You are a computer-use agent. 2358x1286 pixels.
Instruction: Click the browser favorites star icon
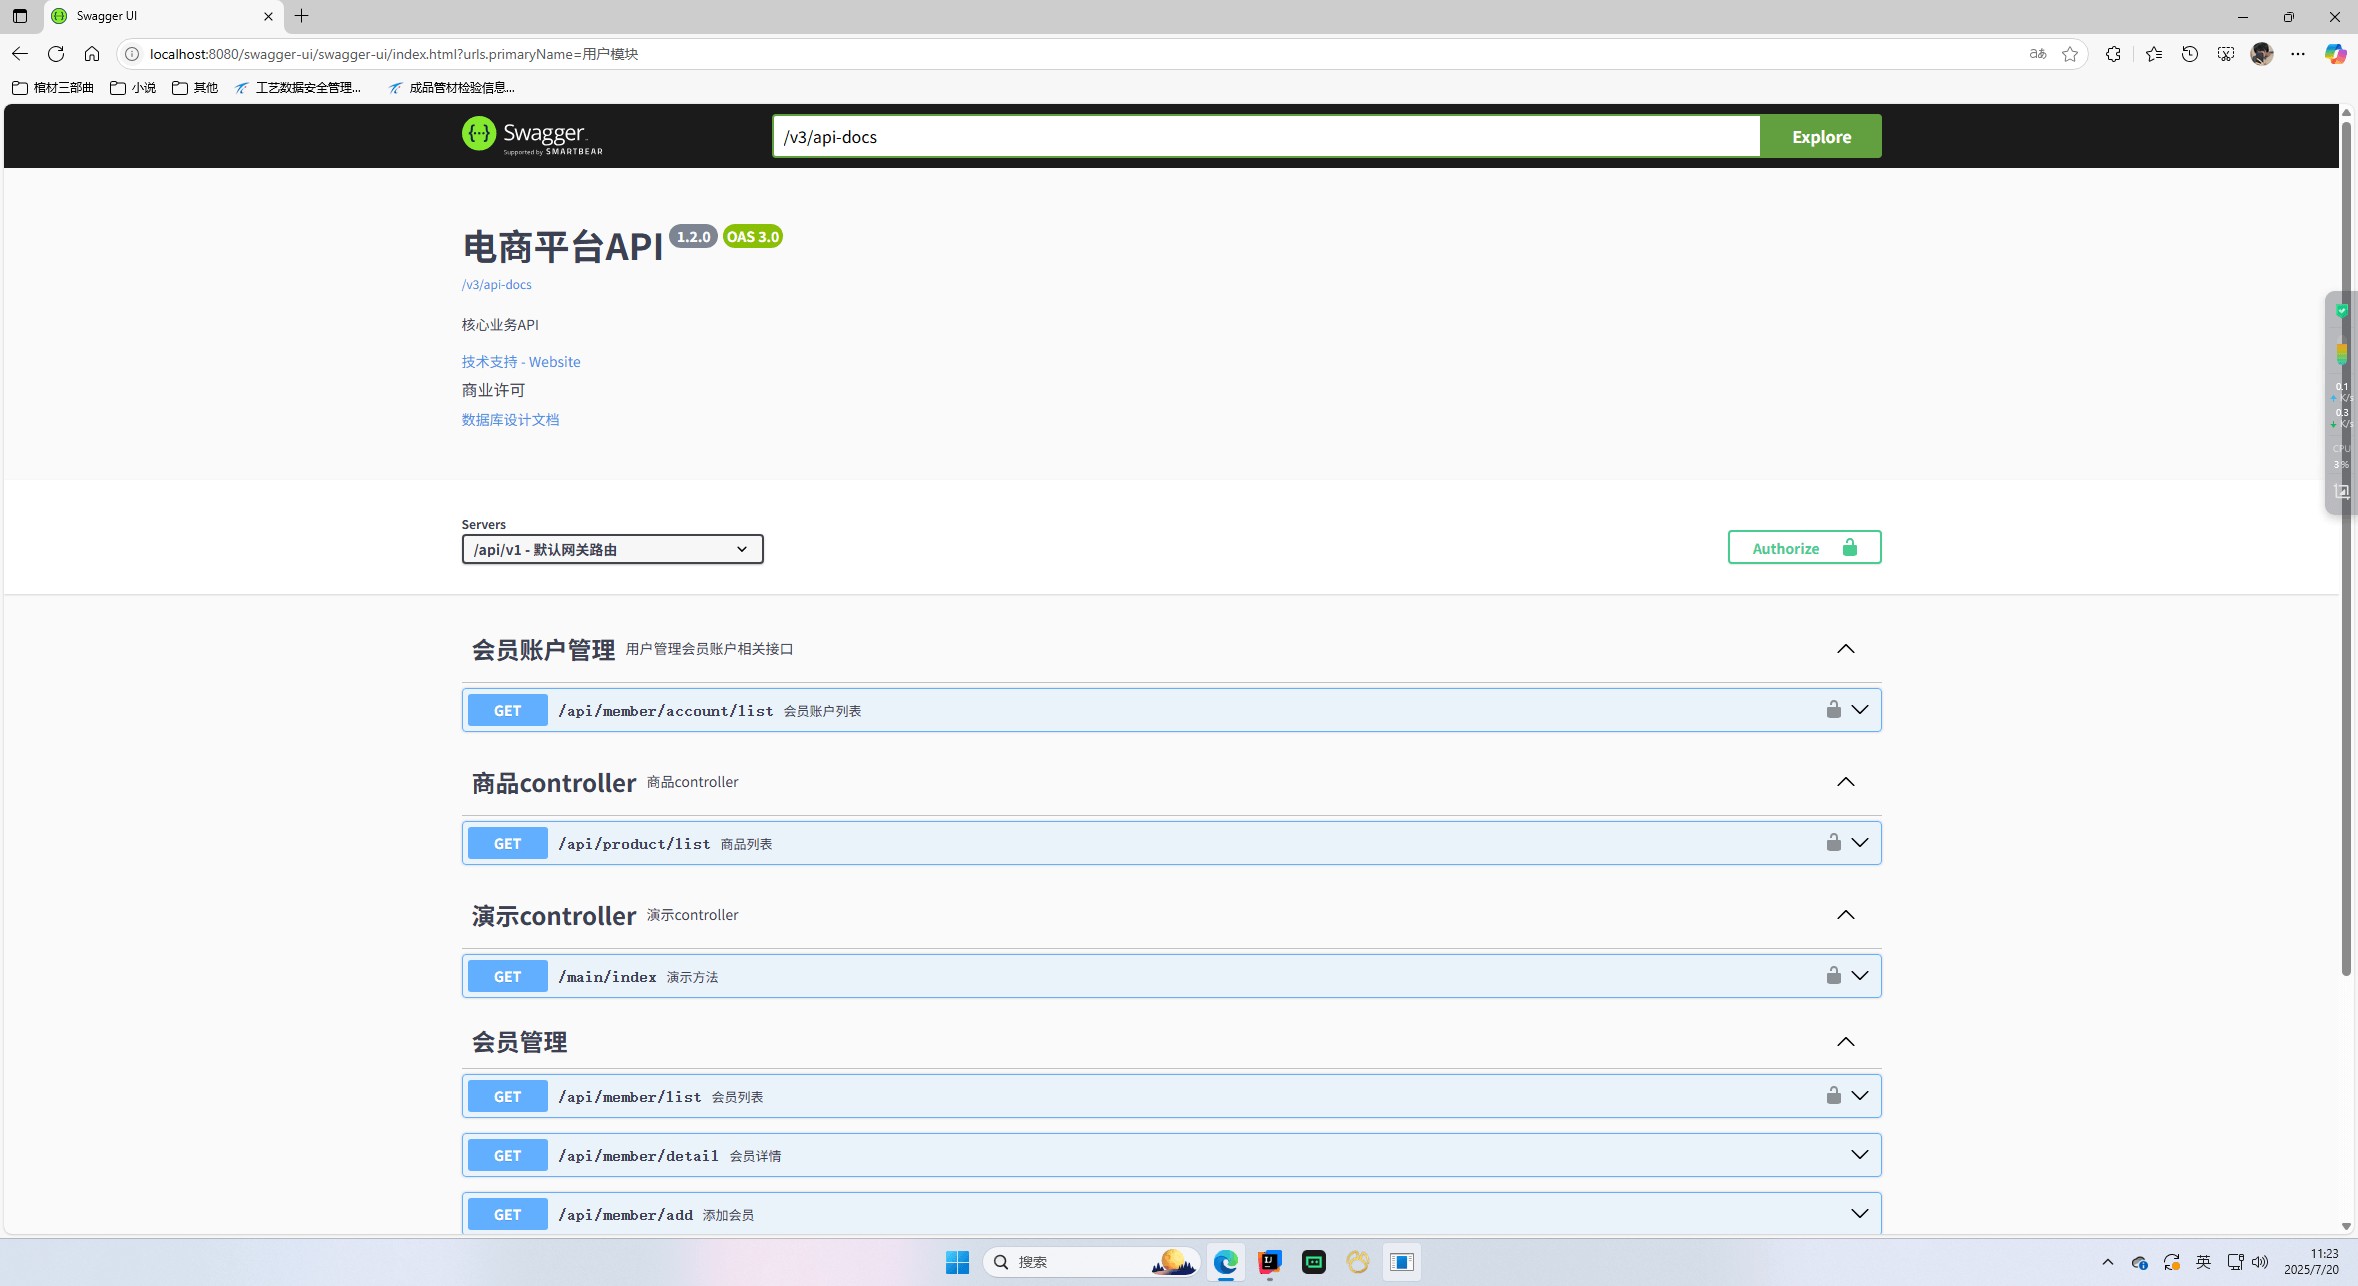click(2069, 54)
